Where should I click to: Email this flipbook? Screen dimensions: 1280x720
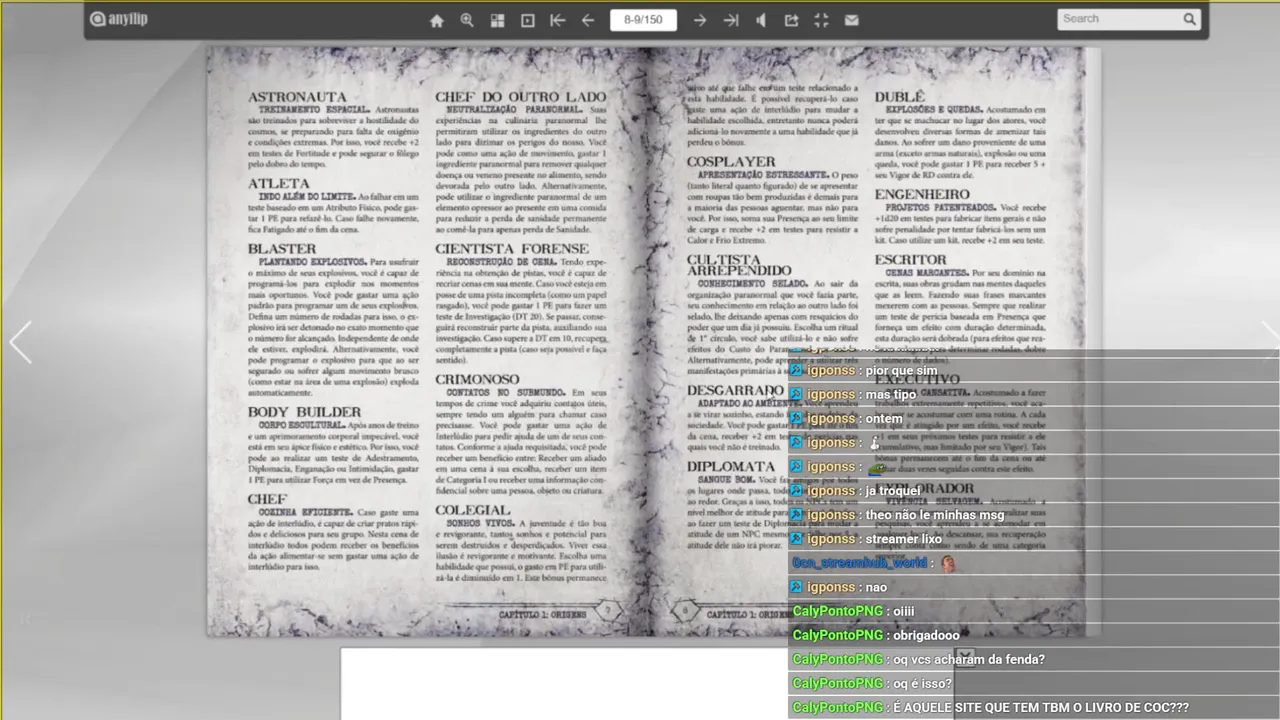(x=851, y=20)
